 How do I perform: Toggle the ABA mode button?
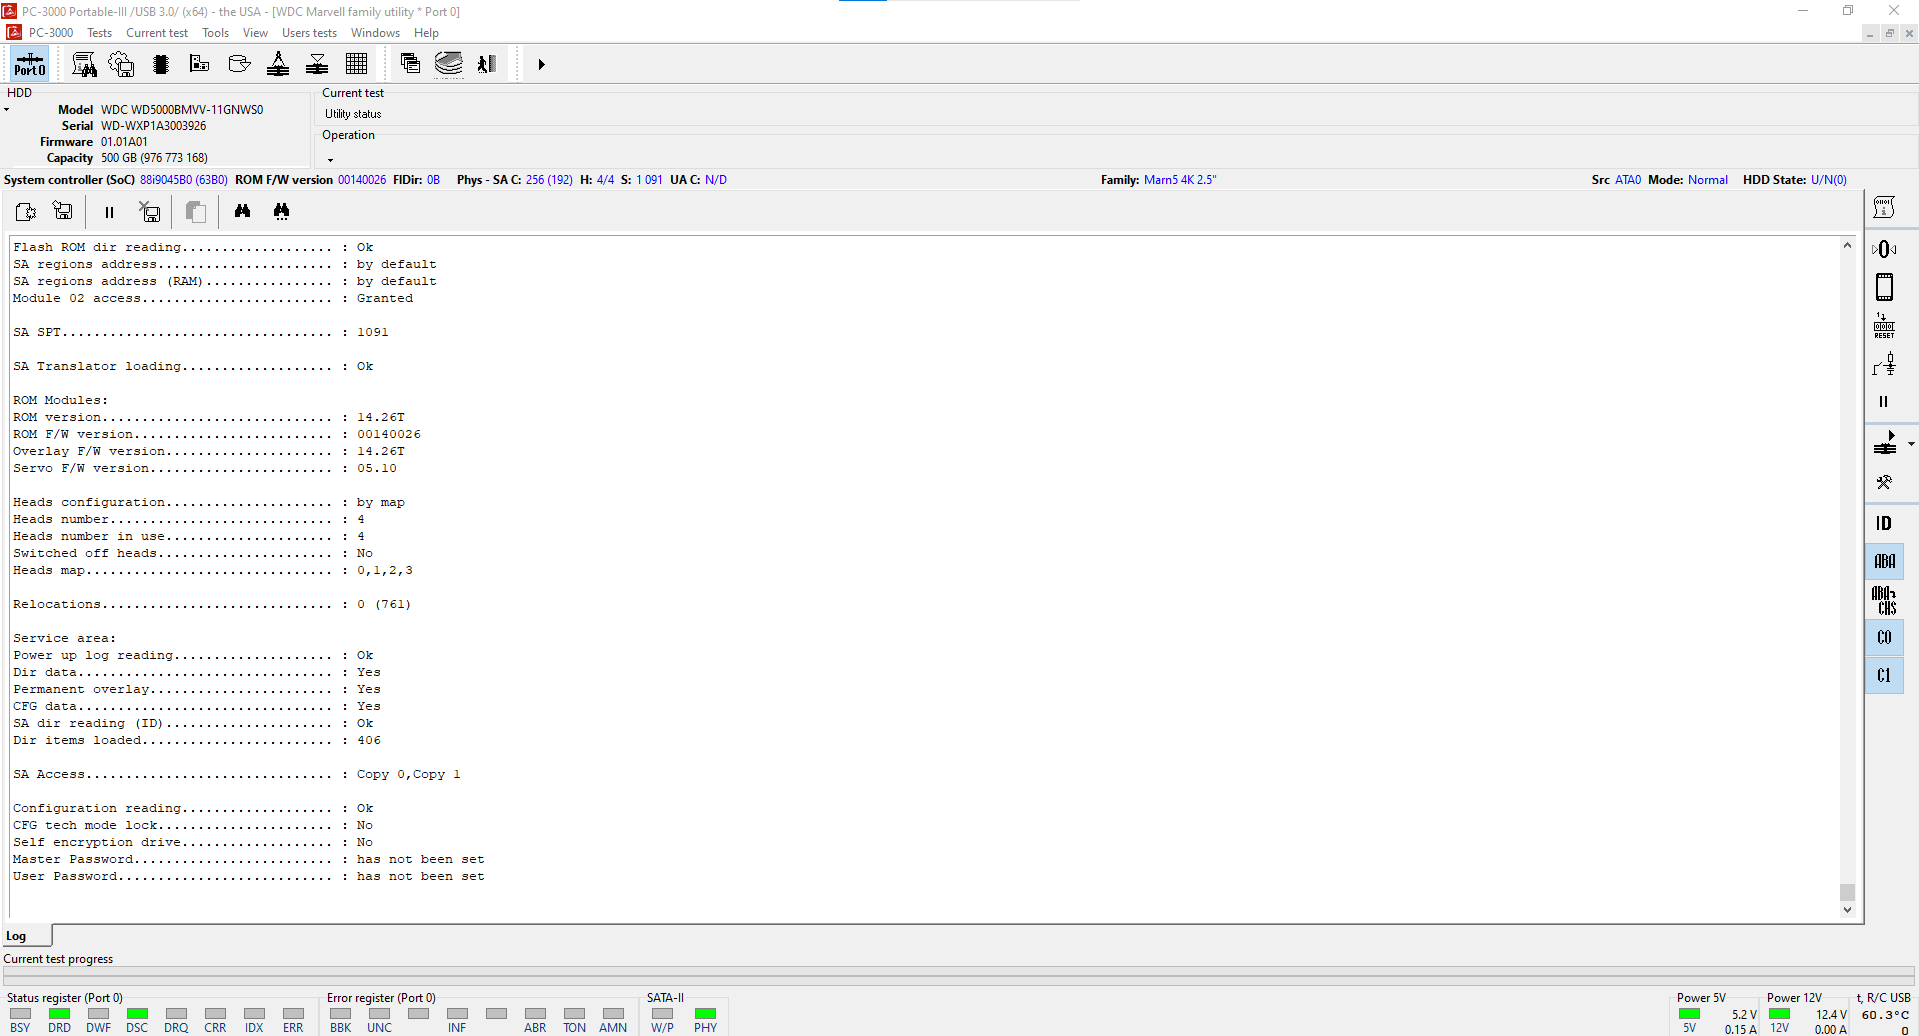(x=1884, y=561)
